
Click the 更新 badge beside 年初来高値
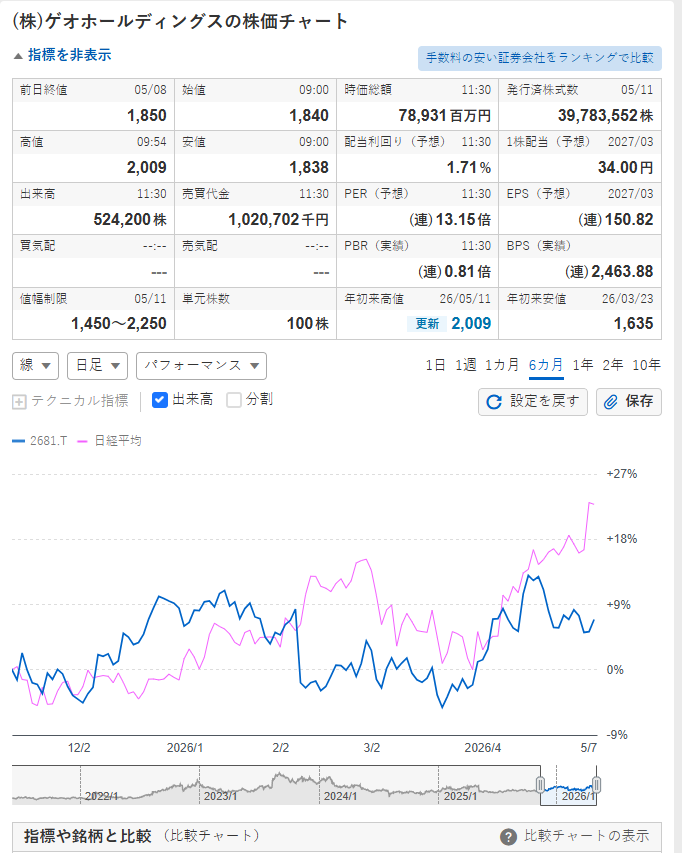point(427,324)
